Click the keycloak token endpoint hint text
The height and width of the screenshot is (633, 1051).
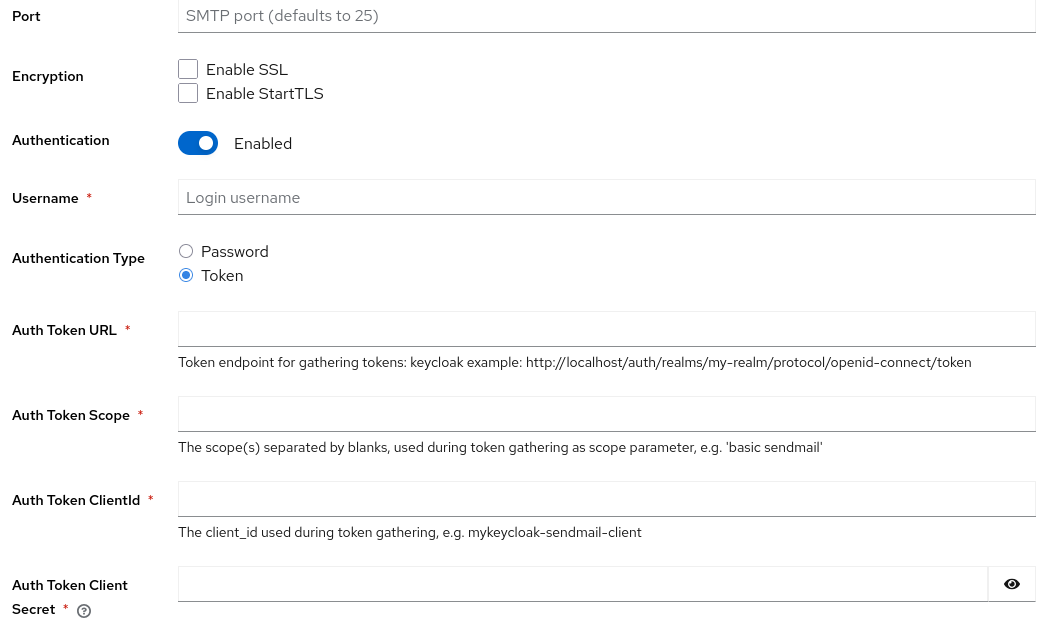point(574,362)
